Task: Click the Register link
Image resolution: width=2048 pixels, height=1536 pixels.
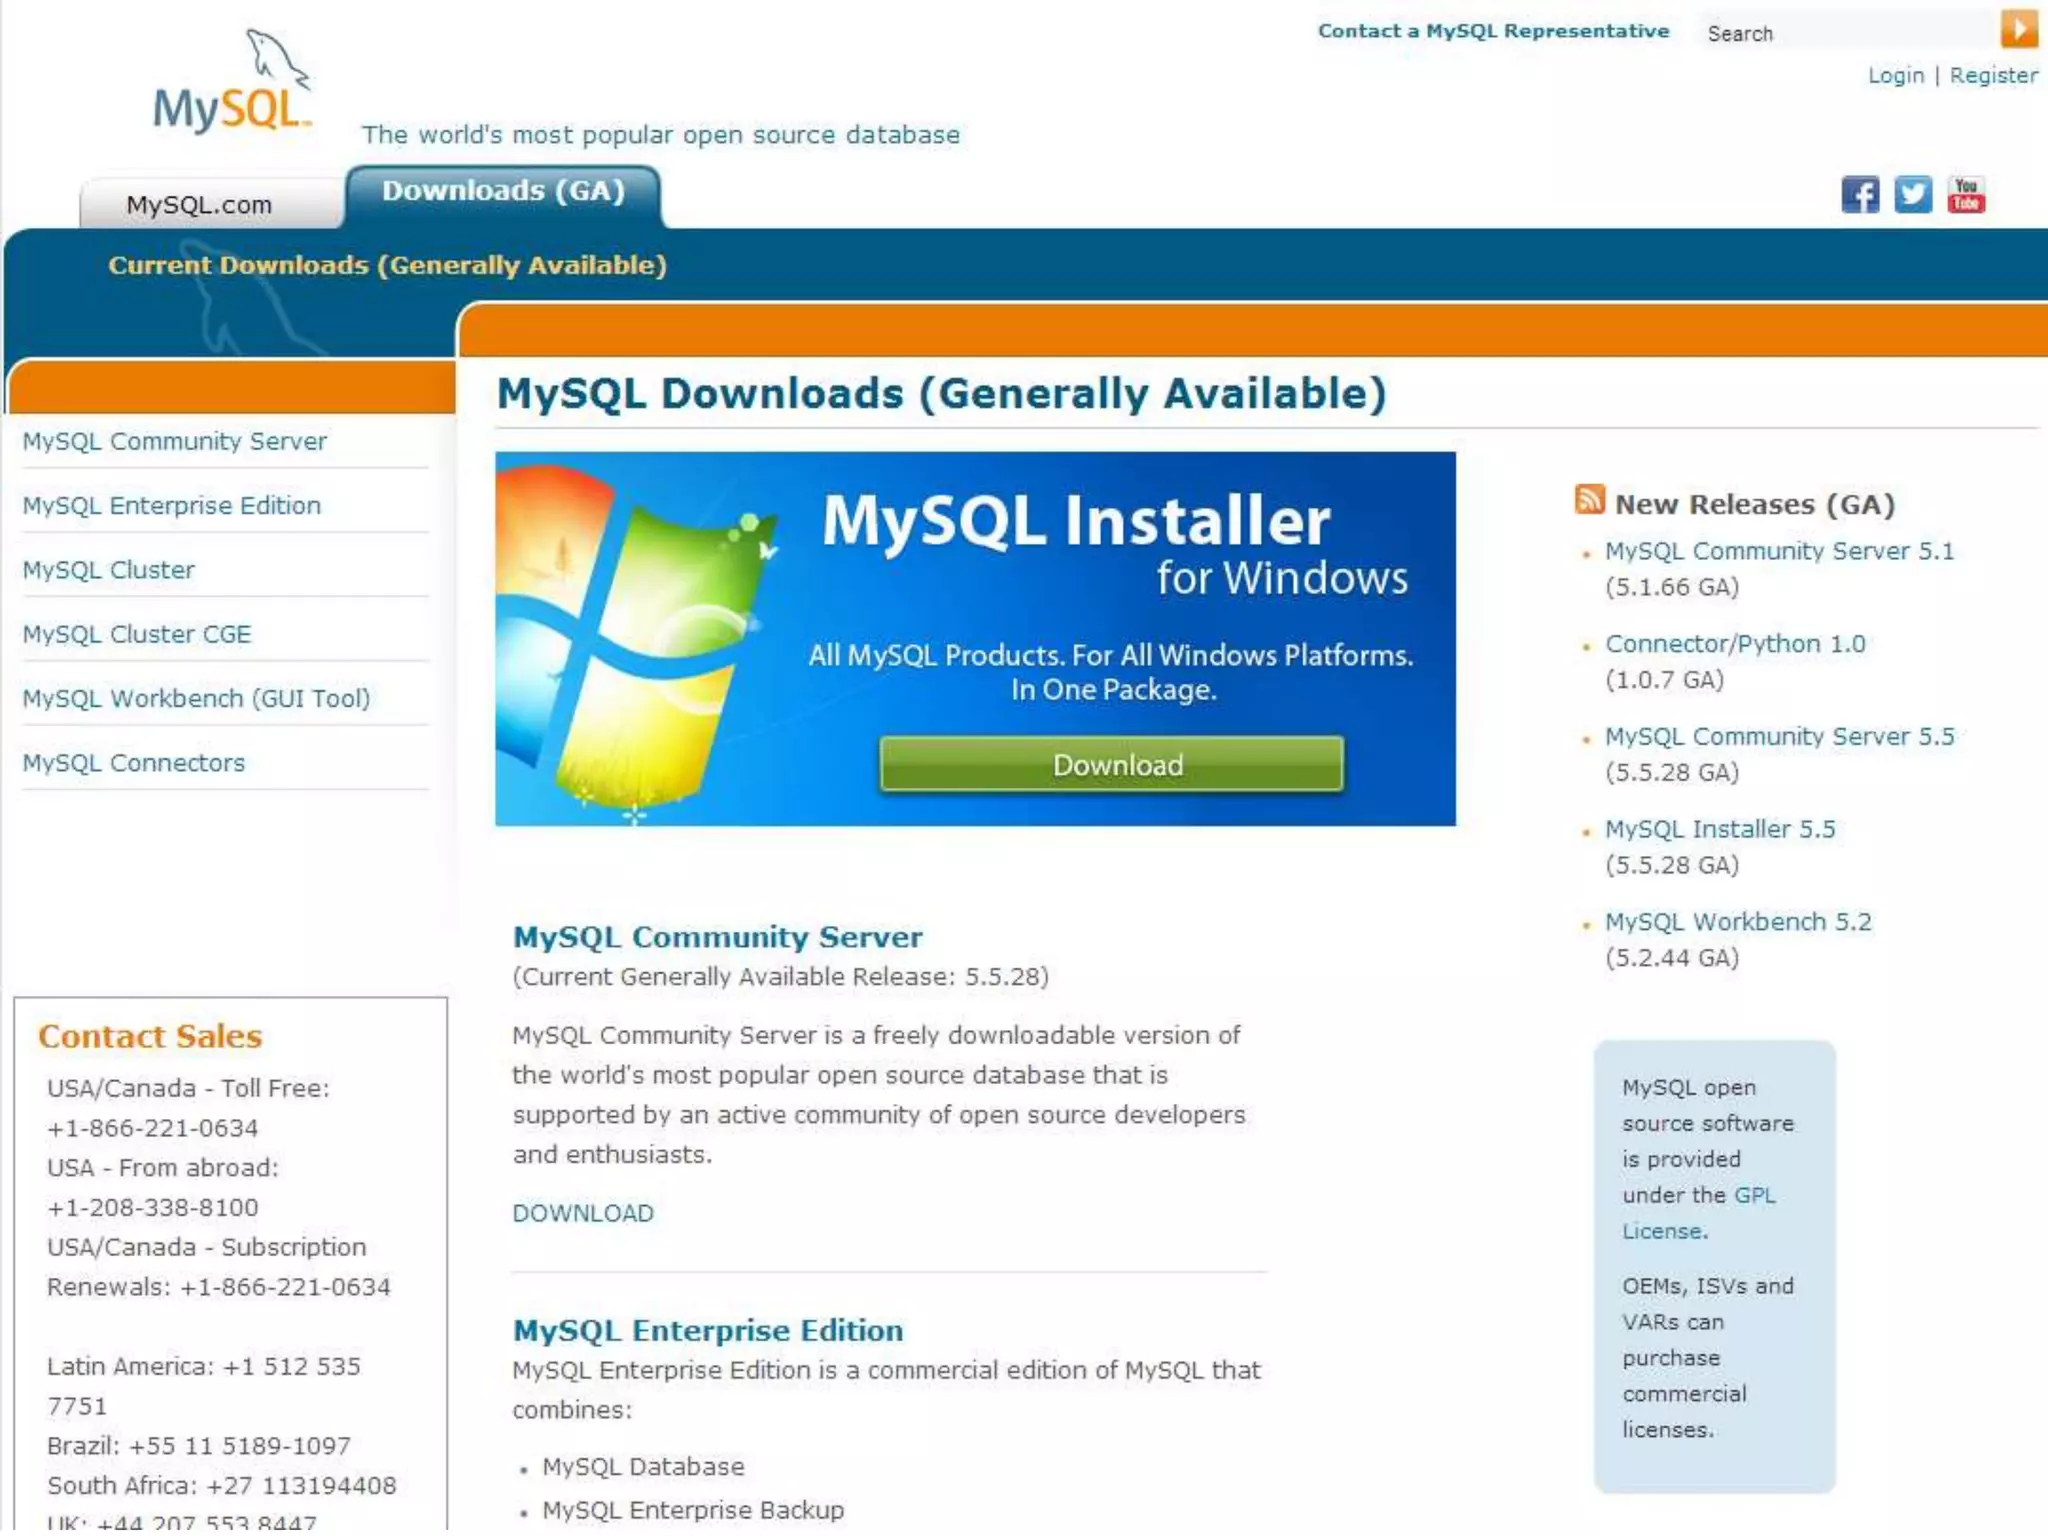Action: coord(1993,76)
